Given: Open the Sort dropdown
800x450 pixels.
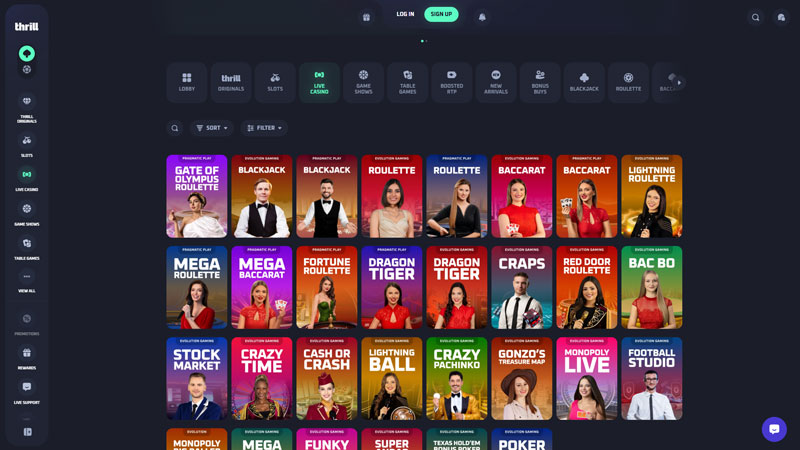Looking at the screenshot, I should point(212,128).
